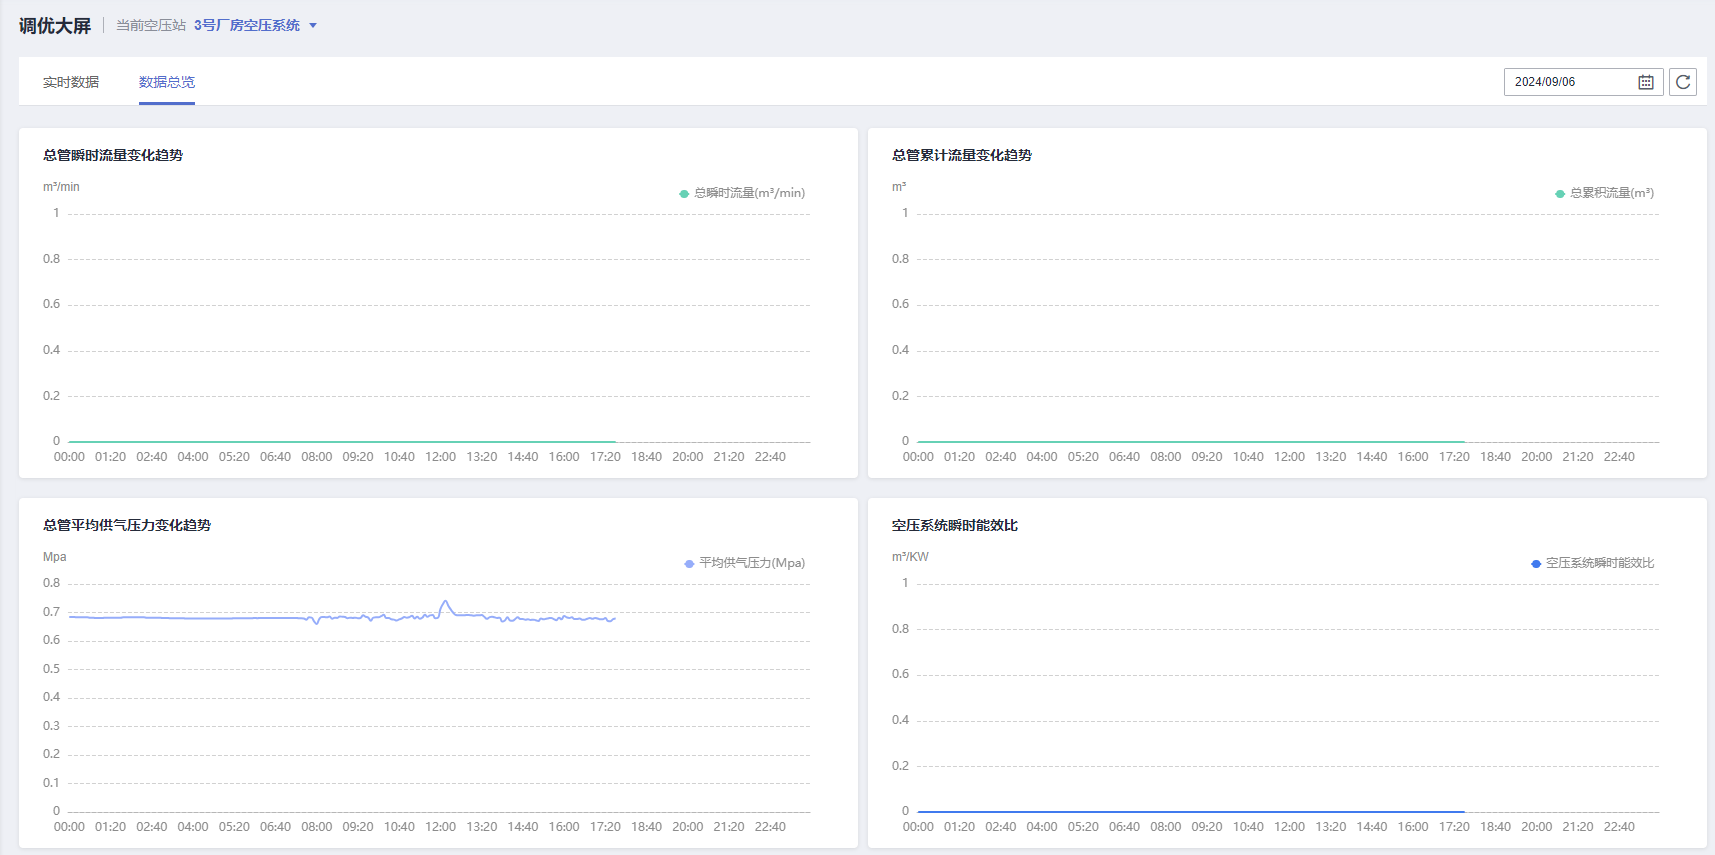
Task: Click the m³/KW unit label on the efficiency chart
Action: click(910, 557)
